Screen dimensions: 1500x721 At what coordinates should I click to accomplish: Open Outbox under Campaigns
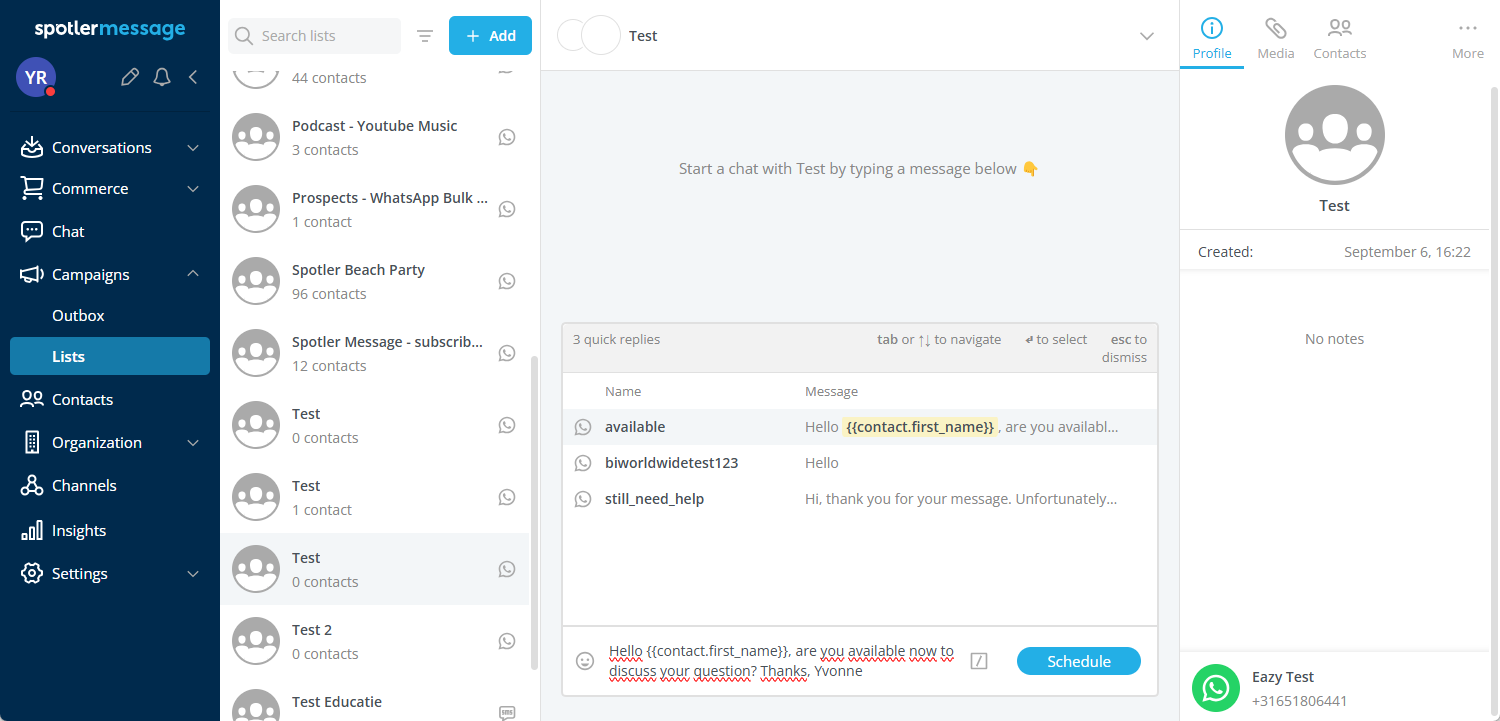click(78, 315)
